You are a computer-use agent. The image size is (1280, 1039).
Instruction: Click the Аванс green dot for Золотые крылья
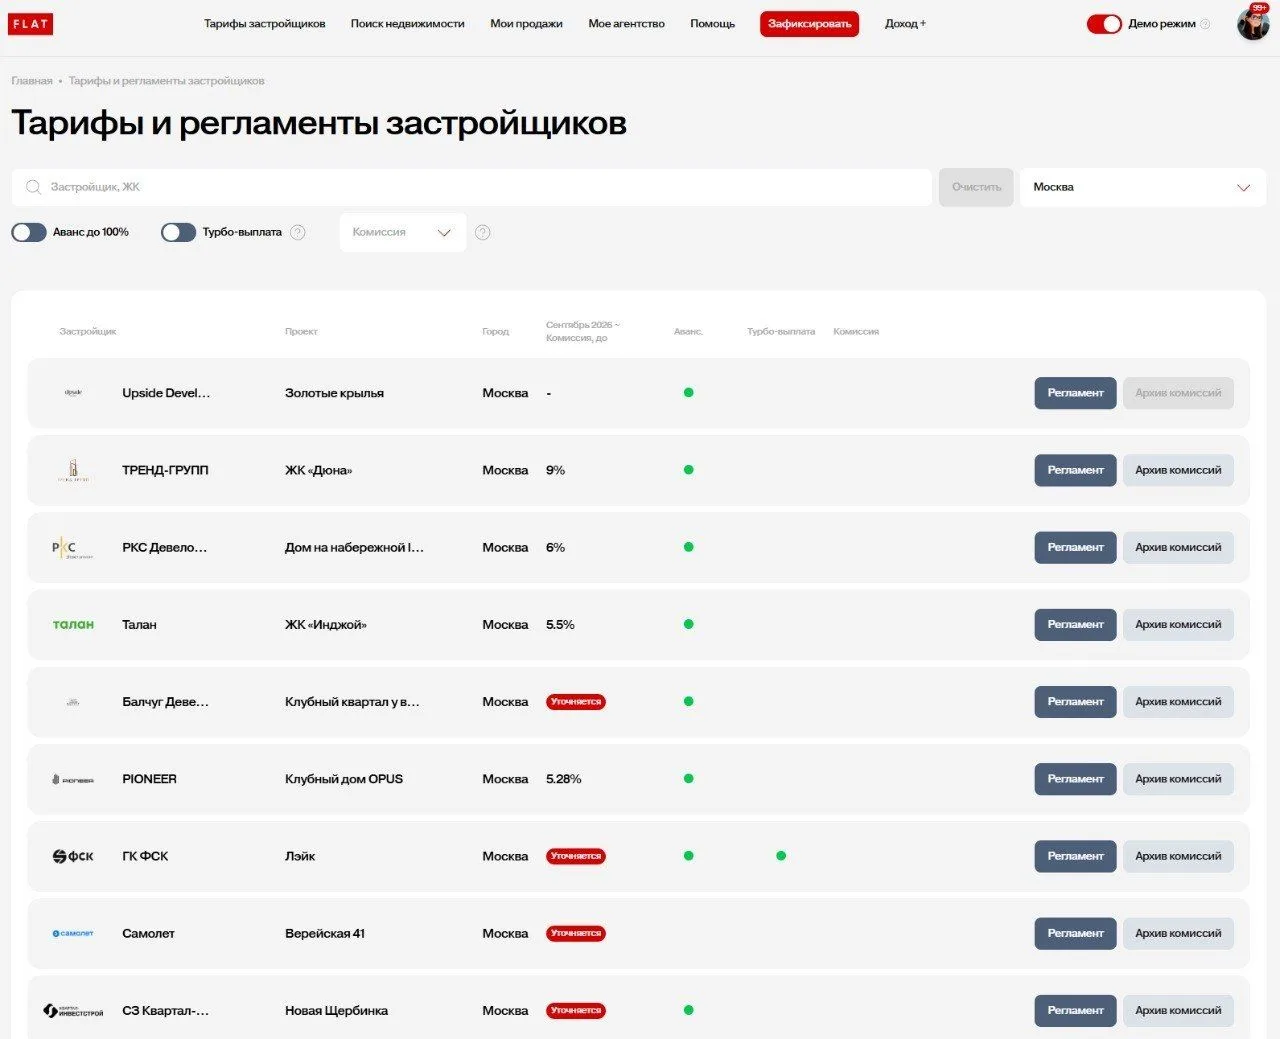point(688,393)
